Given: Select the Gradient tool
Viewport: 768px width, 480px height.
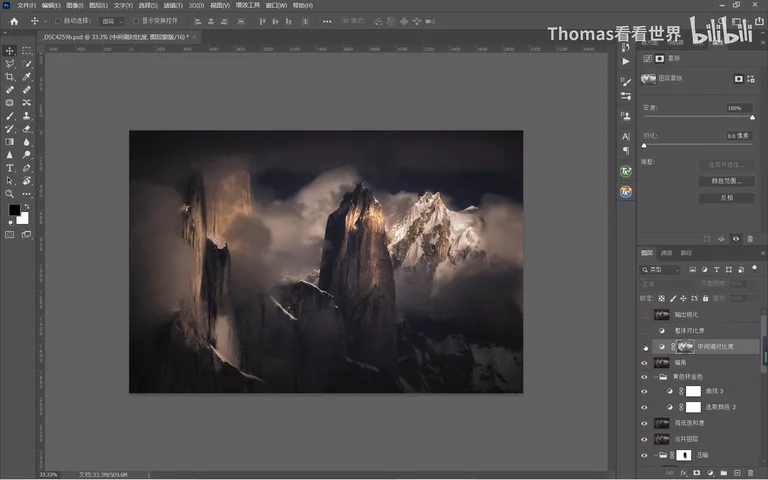Looking at the screenshot, I should click(x=9, y=142).
